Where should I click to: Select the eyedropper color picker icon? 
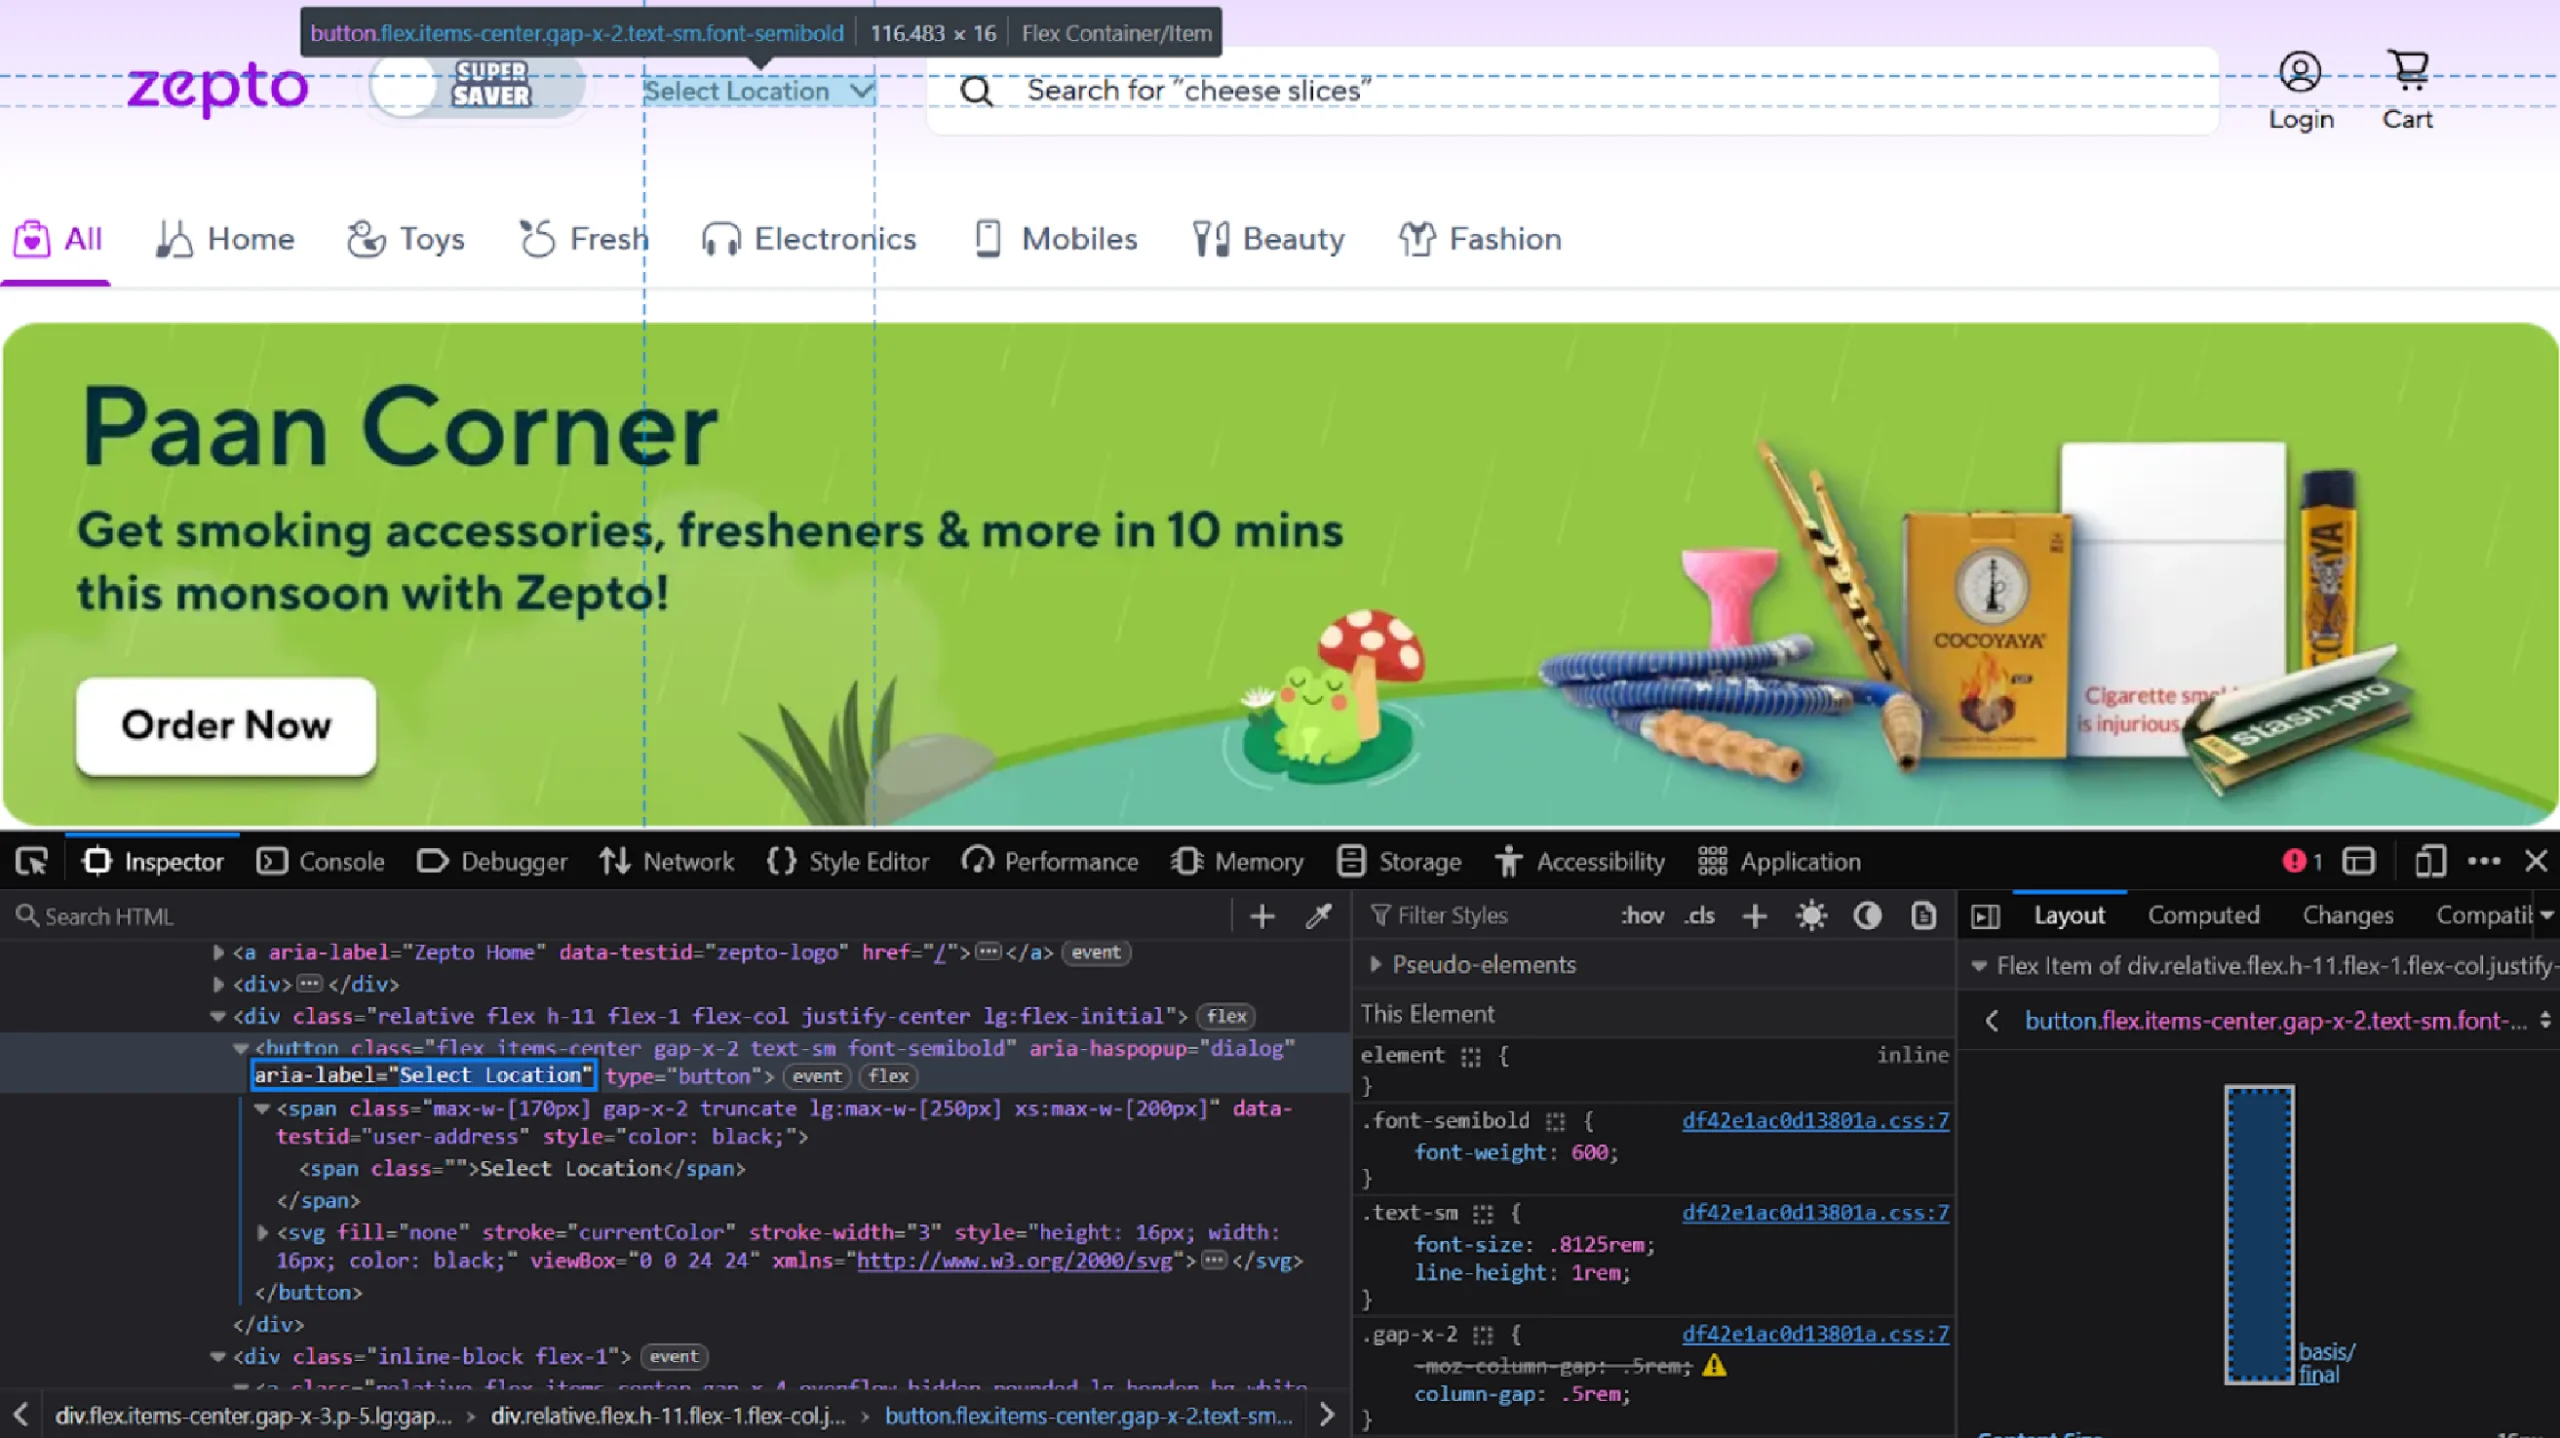[x=1319, y=916]
